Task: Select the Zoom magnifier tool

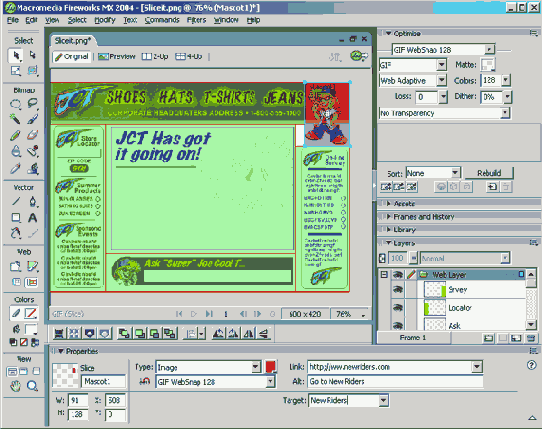Action: coord(32,386)
